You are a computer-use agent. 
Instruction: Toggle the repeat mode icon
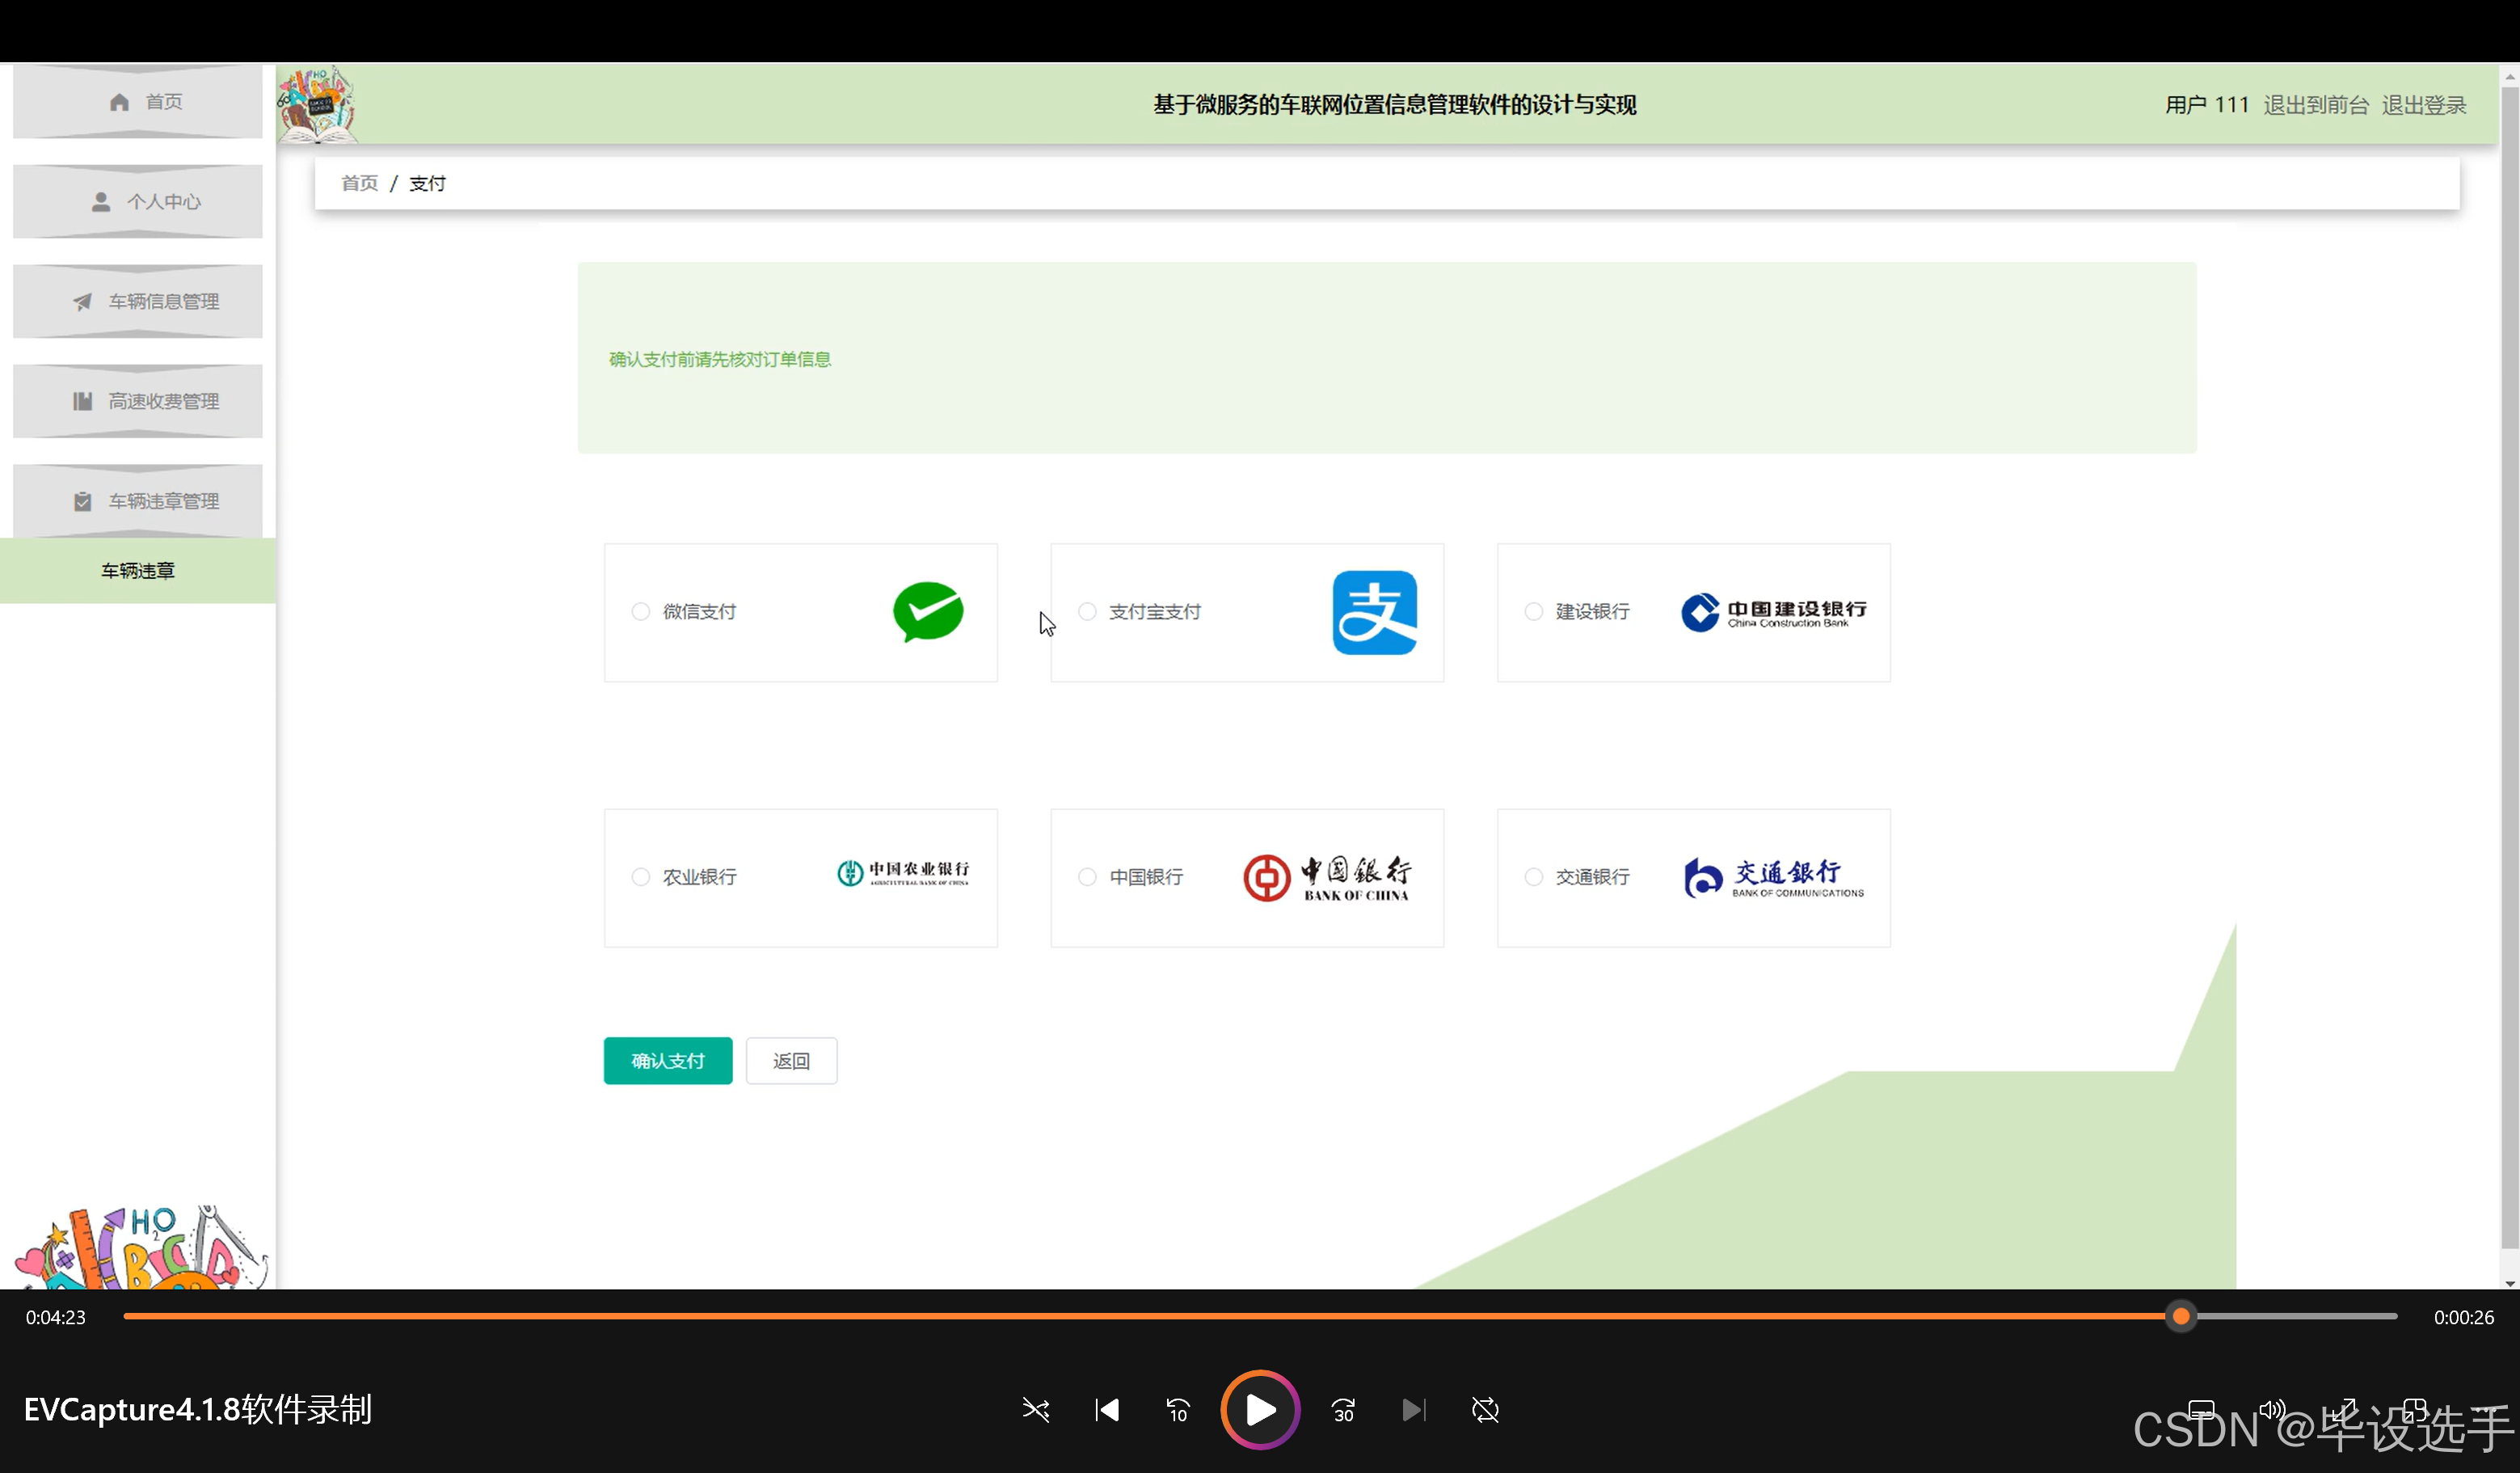1486,1410
